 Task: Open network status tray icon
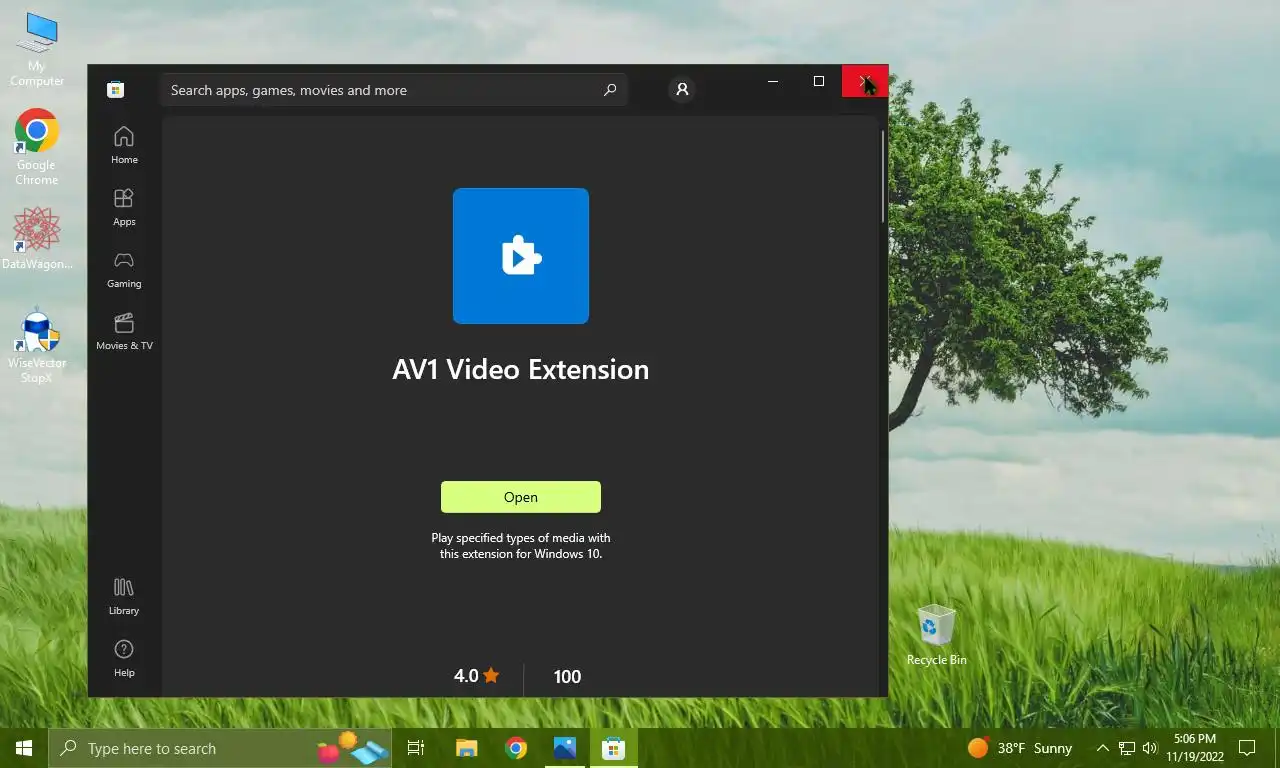pyautogui.click(x=1127, y=748)
